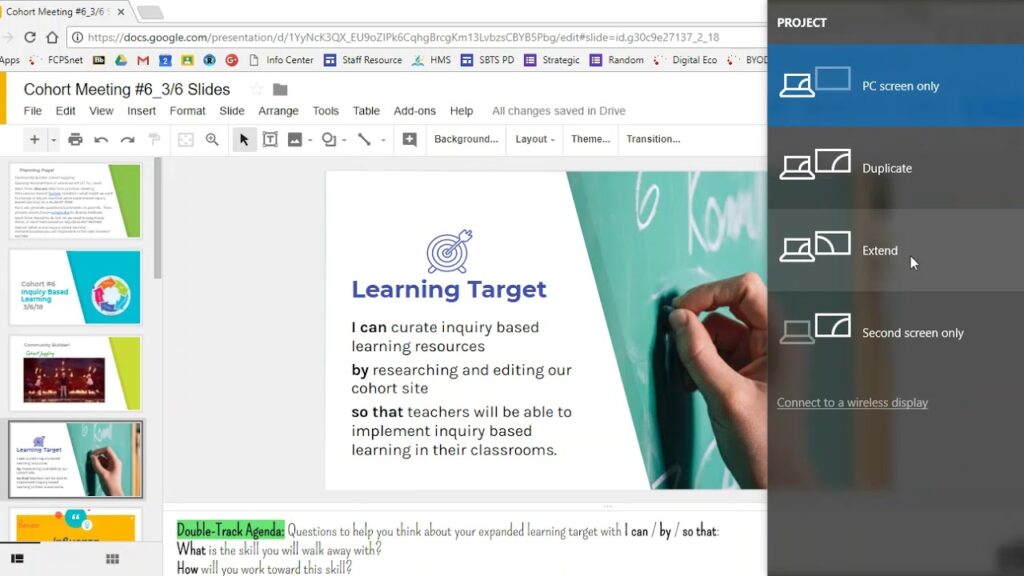Viewport: 1024px width, 576px height.
Task: Click the Zoom magnifier tool
Action: pos(212,140)
